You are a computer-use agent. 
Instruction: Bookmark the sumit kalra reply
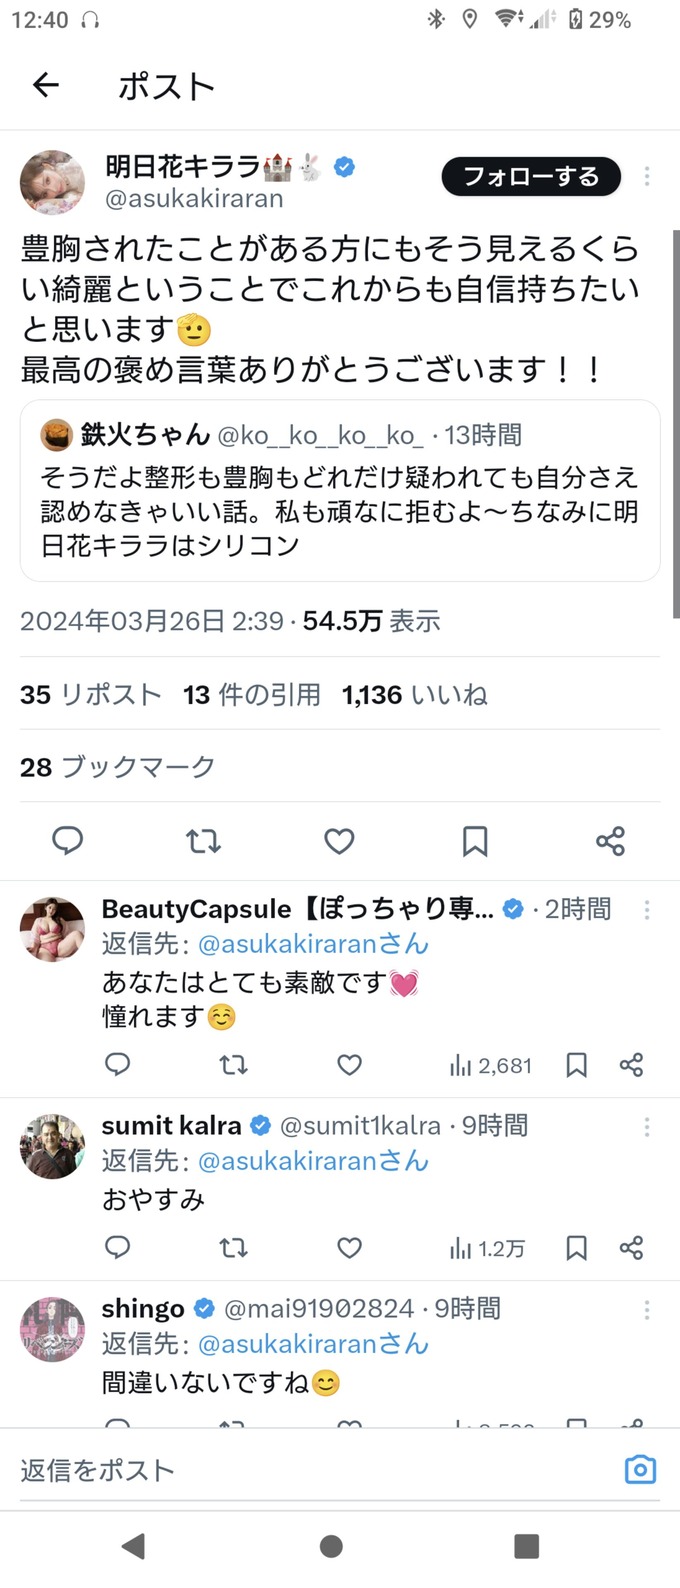(576, 1248)
